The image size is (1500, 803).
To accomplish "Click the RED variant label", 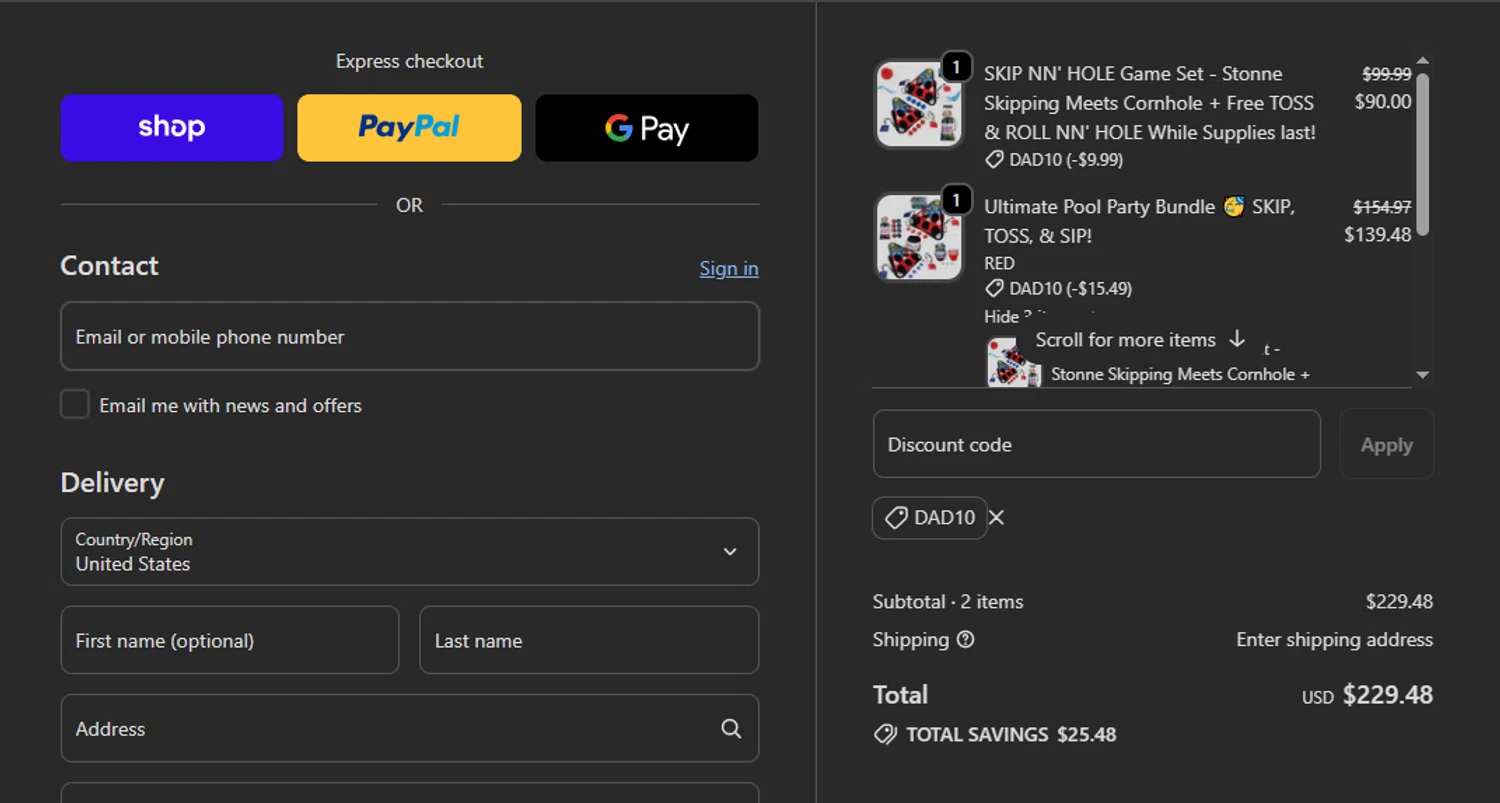I will click(999, 263).
